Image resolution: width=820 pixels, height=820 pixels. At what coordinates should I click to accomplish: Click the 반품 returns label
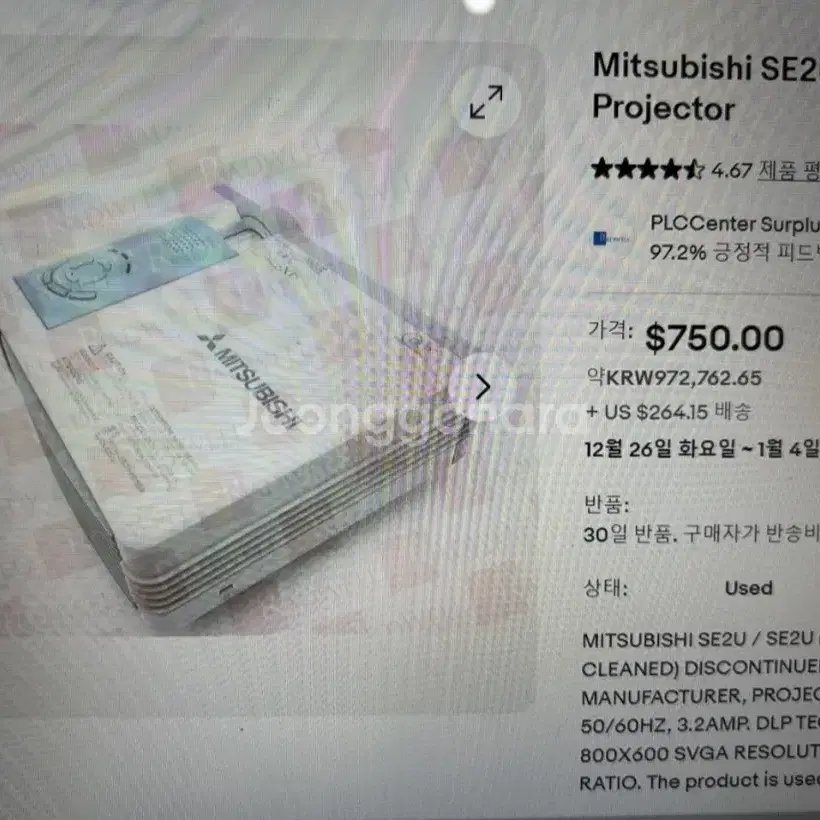coord(607,504)
